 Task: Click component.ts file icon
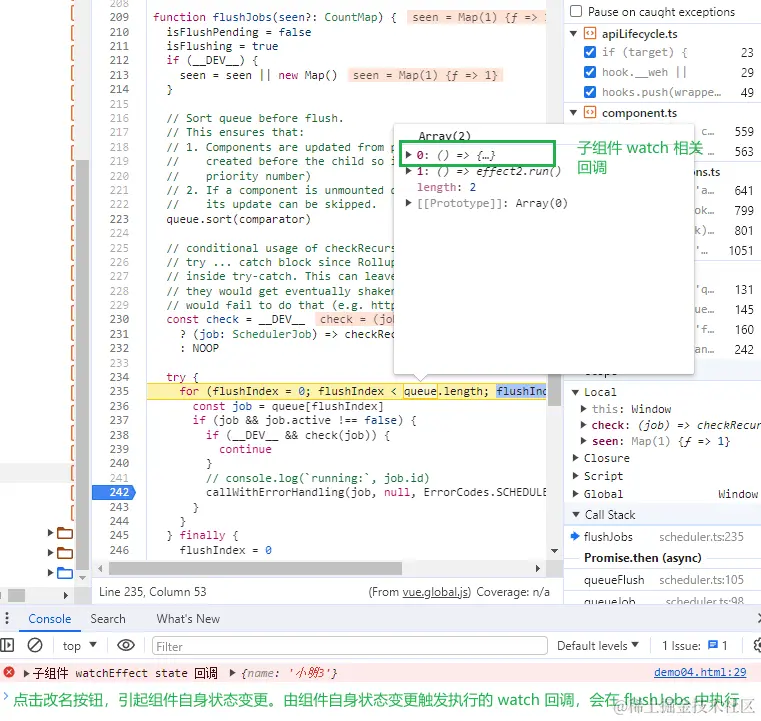590,113
